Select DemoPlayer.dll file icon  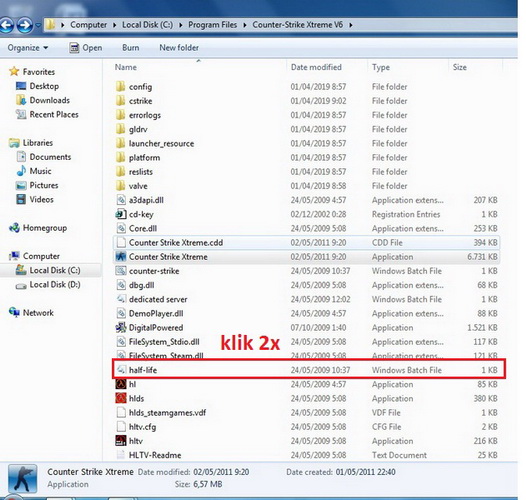pos(120,313)
